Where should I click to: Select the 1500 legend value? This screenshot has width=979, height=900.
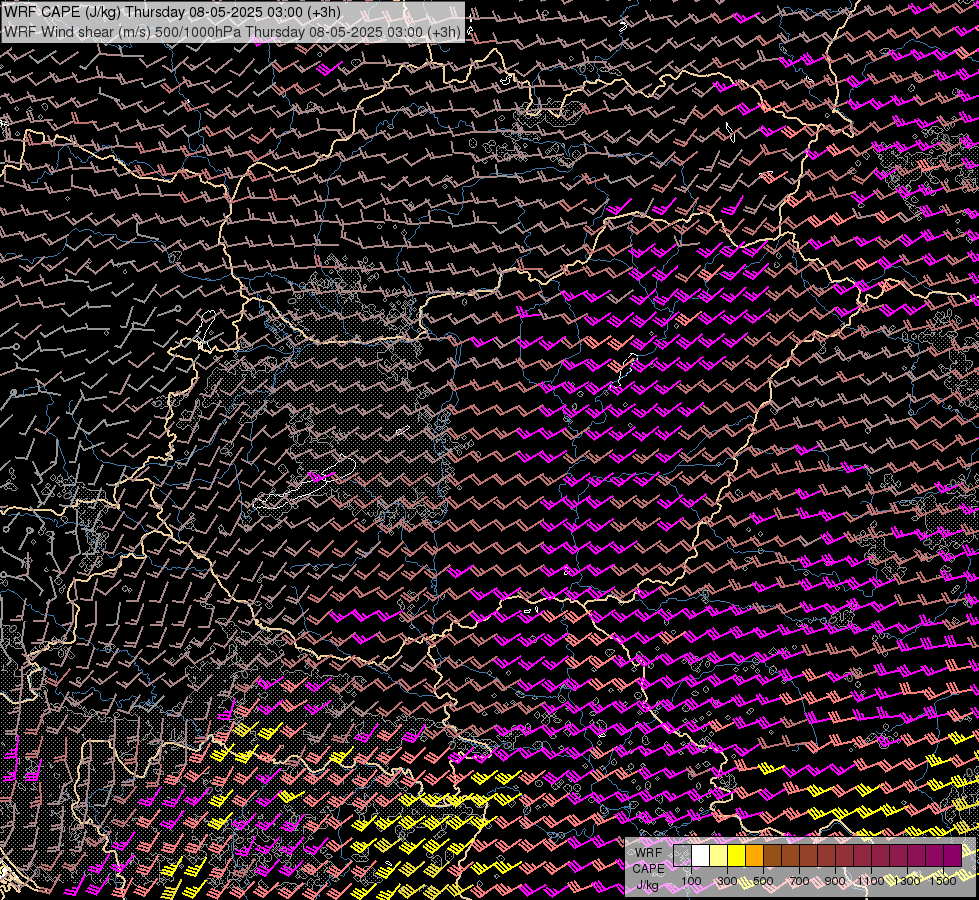point(943,881)
